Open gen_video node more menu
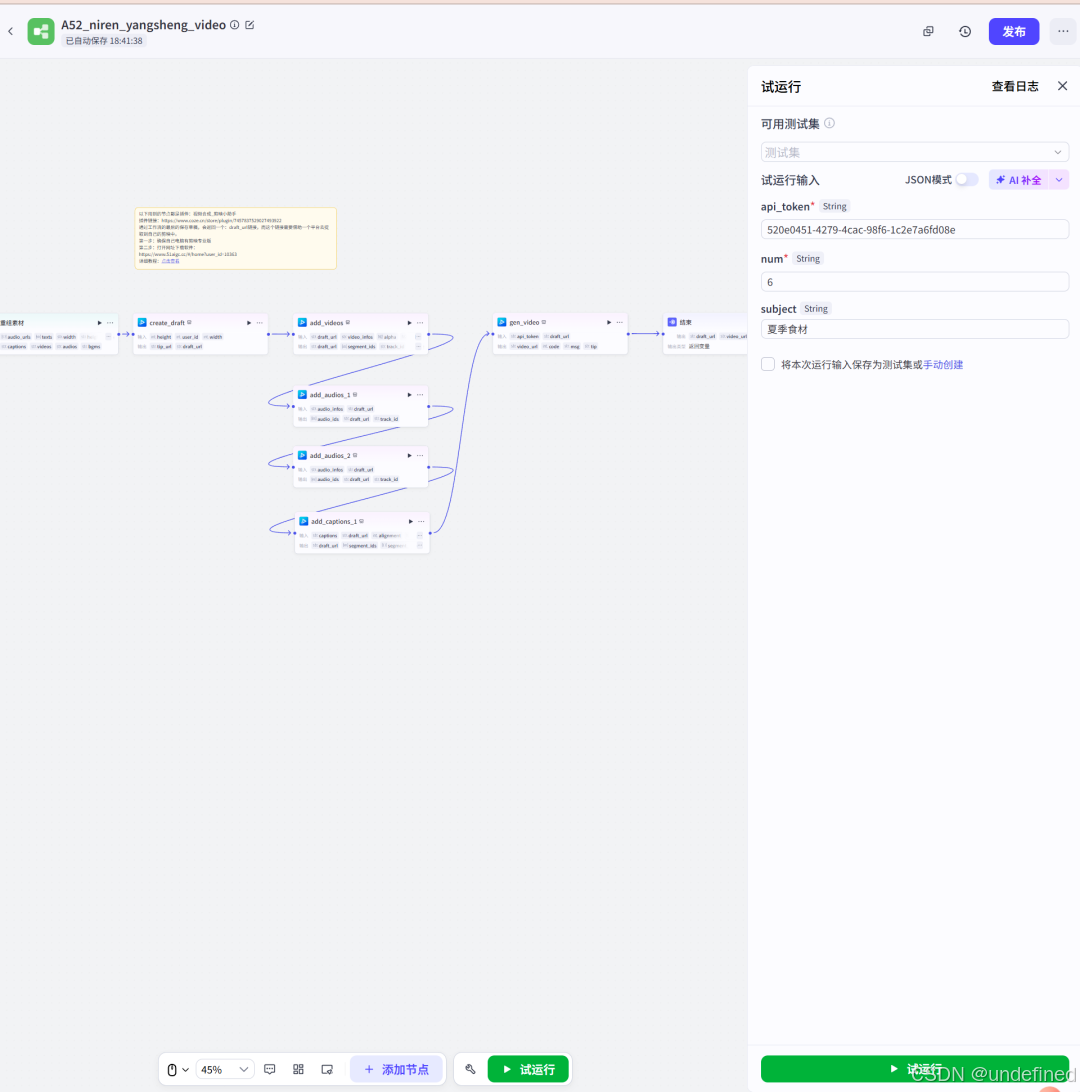 pos(620,322)
